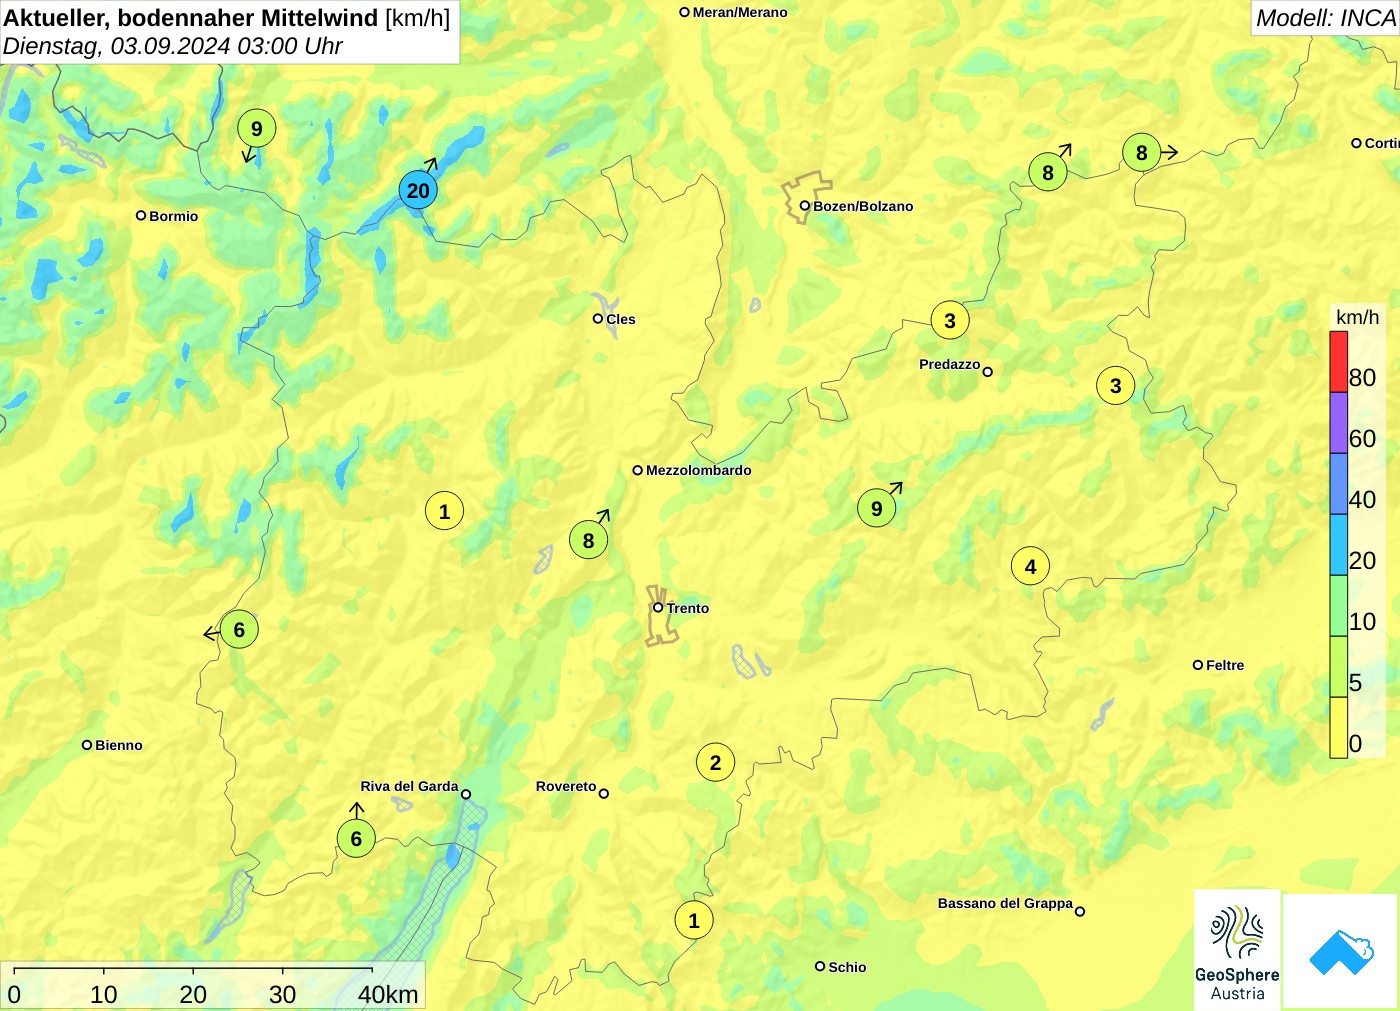Click the 2 wind marker east of Rovereto
The height and width of the screenshot is (1011, 1400).
(715, 762)
